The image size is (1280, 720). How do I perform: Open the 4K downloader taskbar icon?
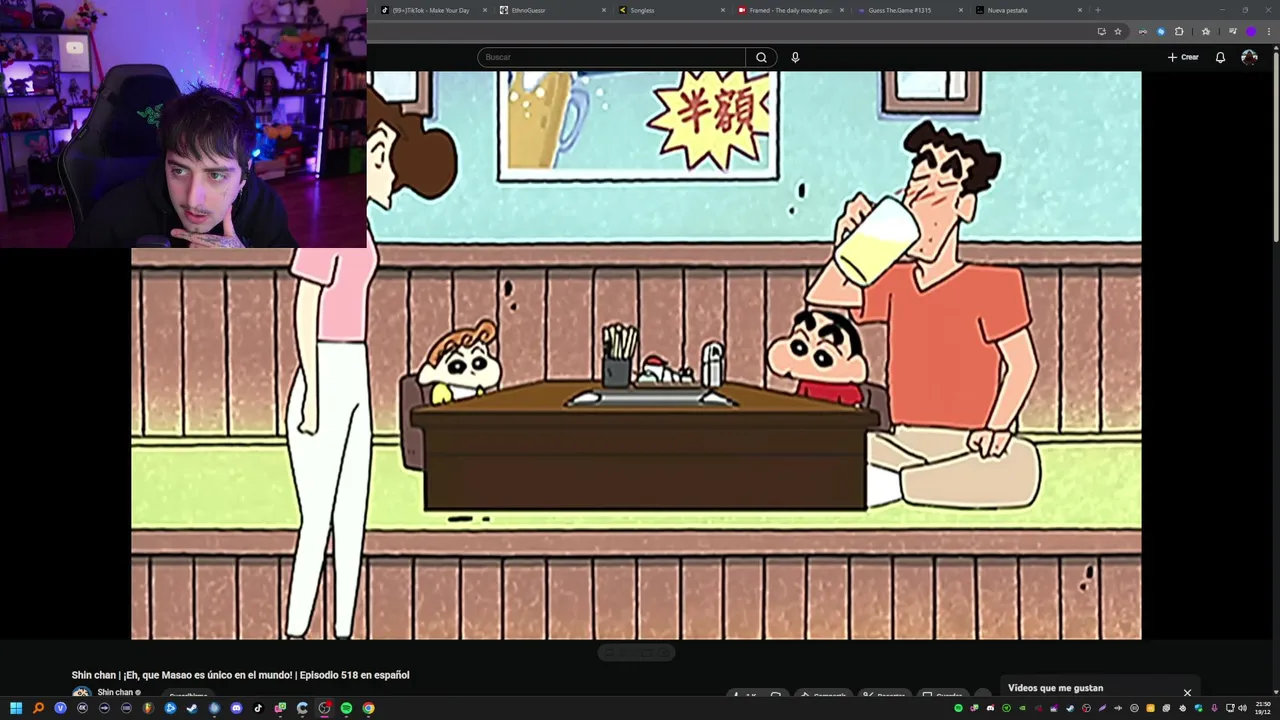pyautogui.click(x=82, y=708)
